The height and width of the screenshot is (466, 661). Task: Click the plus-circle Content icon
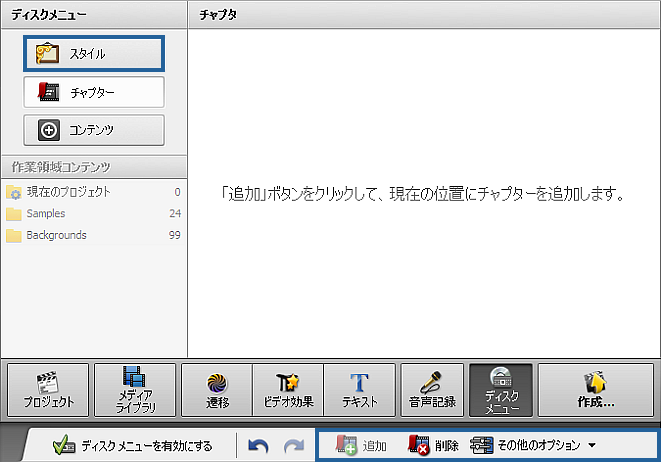click(x=49, y=130)
